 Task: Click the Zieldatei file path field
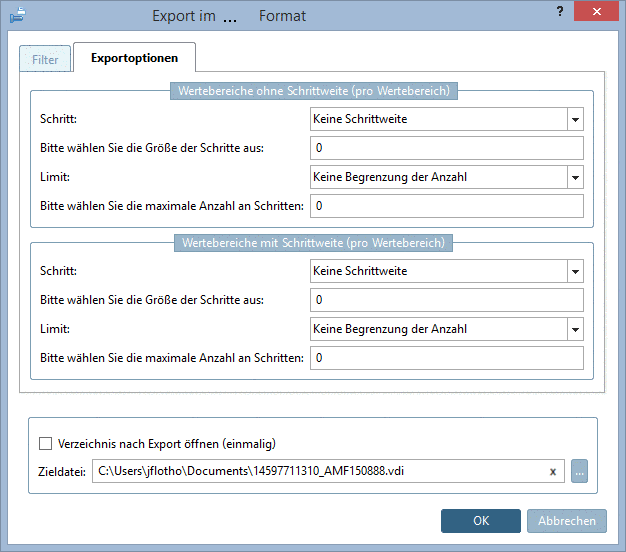click(320, 472)
